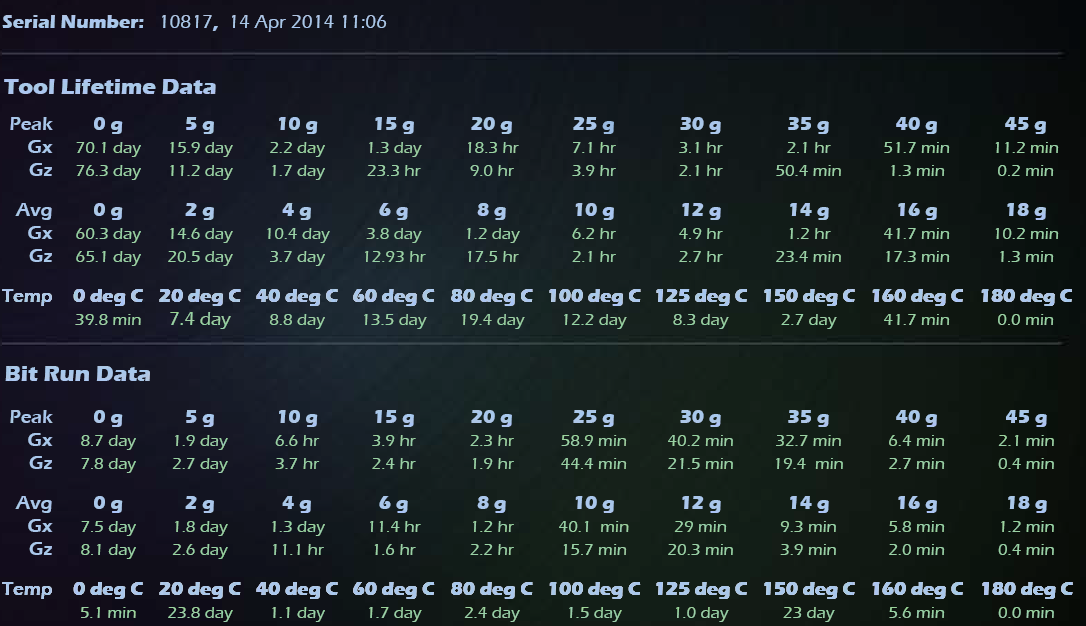Viewport: 1086px width, 626px height.
Task: Click the "50.4 min" value
Action: point(808,171)
